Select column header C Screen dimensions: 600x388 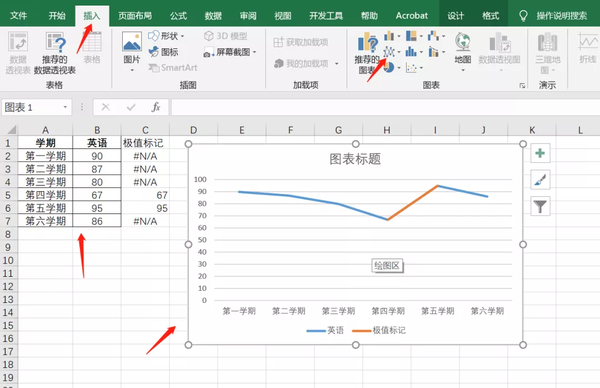(145, 130)
